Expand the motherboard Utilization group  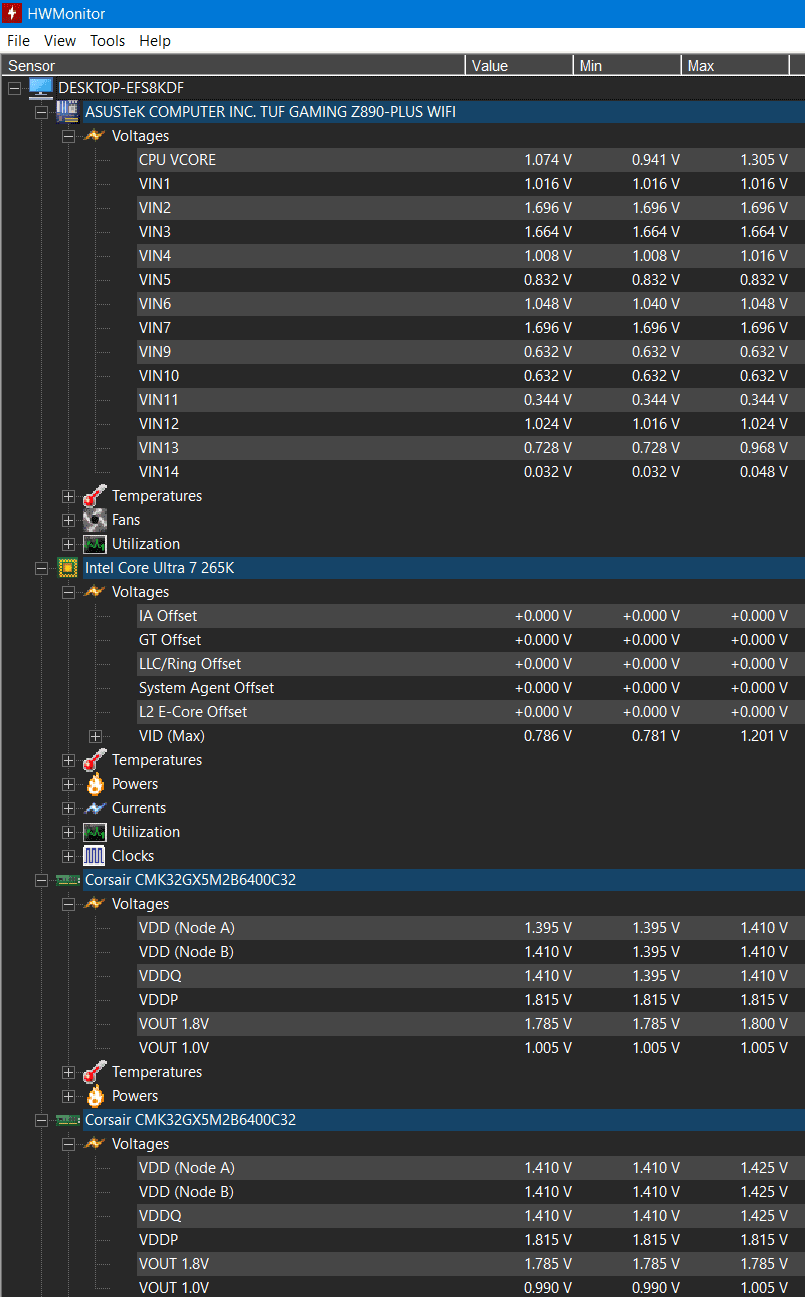point(68,544)
